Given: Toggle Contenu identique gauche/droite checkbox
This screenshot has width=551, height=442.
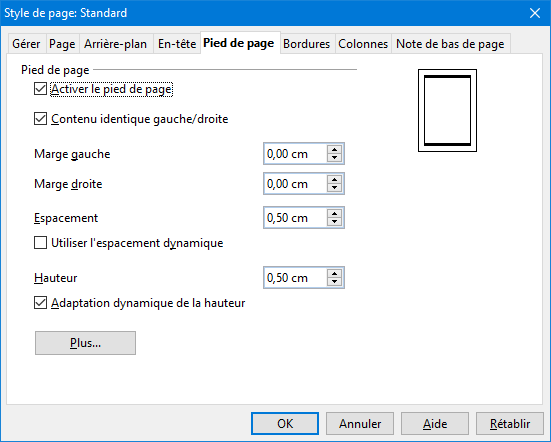Looking at the screenshot, I should click(40, 119).
